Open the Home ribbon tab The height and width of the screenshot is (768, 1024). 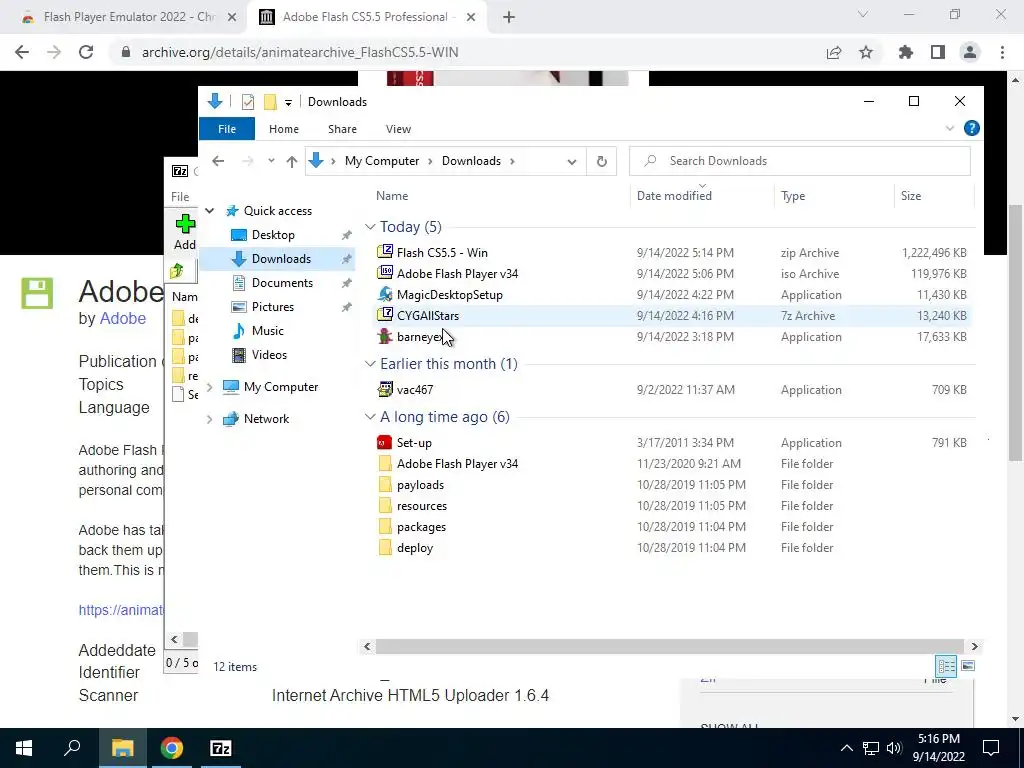pos(283,129)
